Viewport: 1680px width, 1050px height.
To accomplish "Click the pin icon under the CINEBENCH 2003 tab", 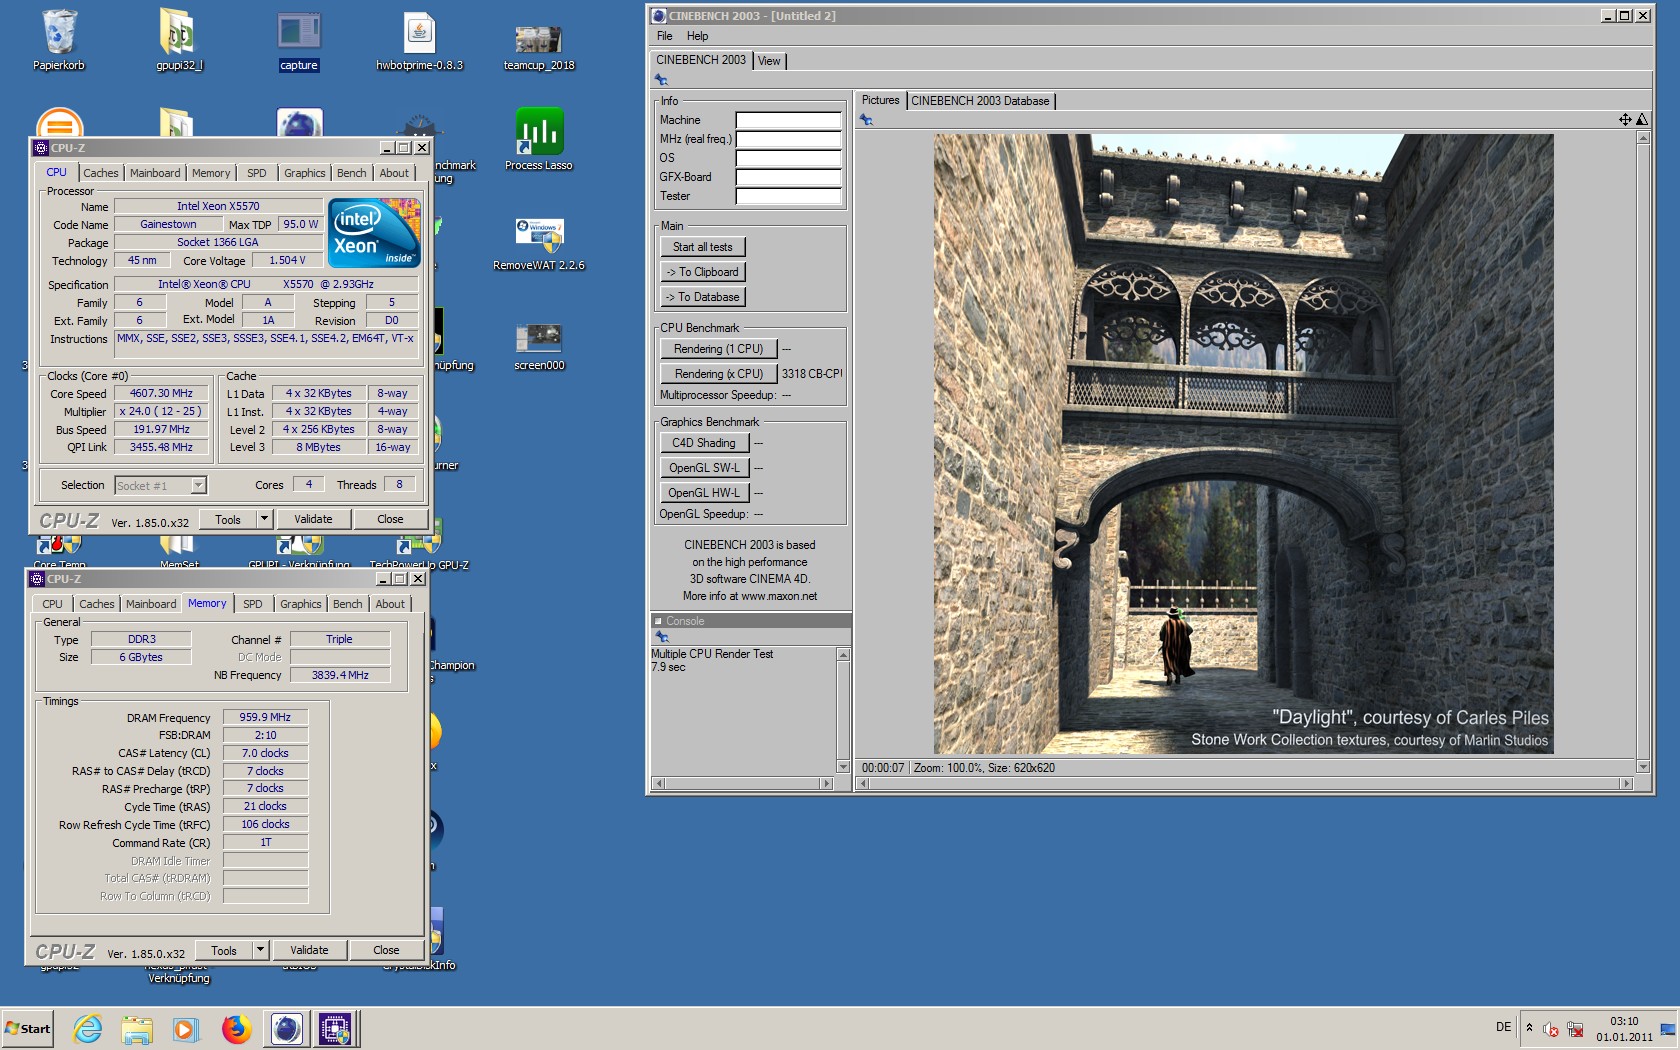I will click(661, 80).
